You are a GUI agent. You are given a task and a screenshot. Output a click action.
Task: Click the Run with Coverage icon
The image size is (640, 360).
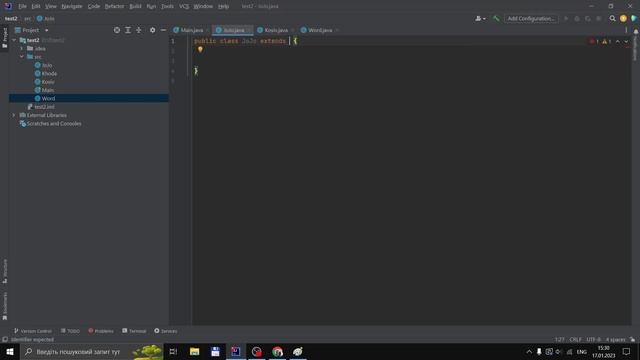coord(588,18)
